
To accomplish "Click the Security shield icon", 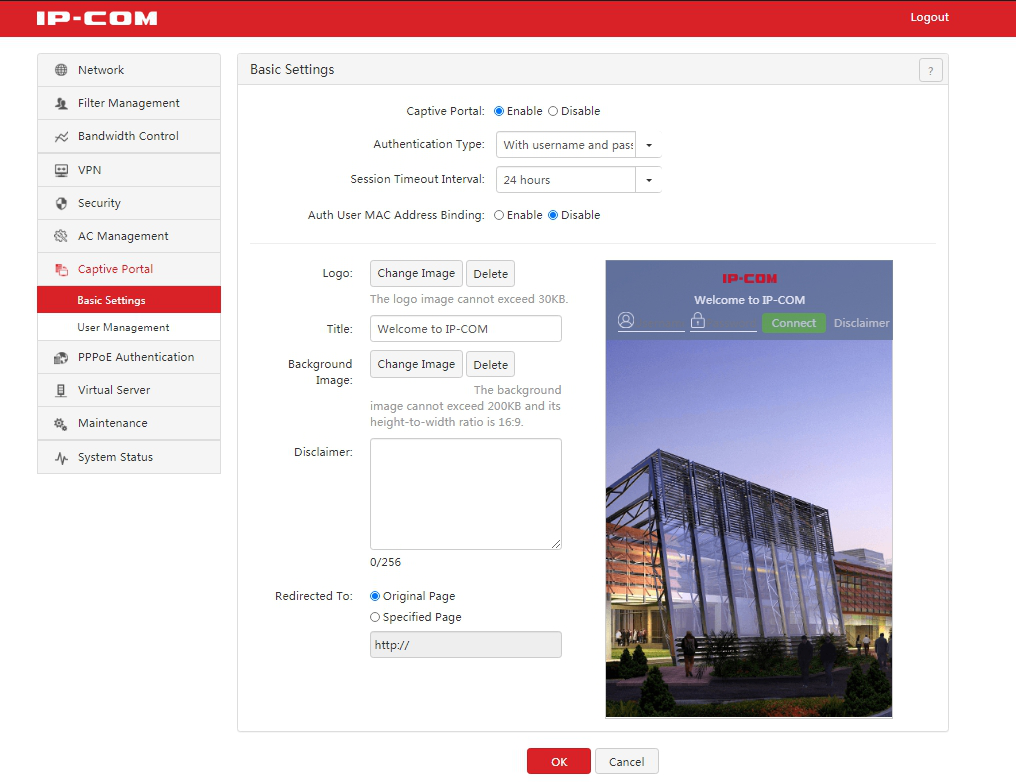I will point(61,203).
